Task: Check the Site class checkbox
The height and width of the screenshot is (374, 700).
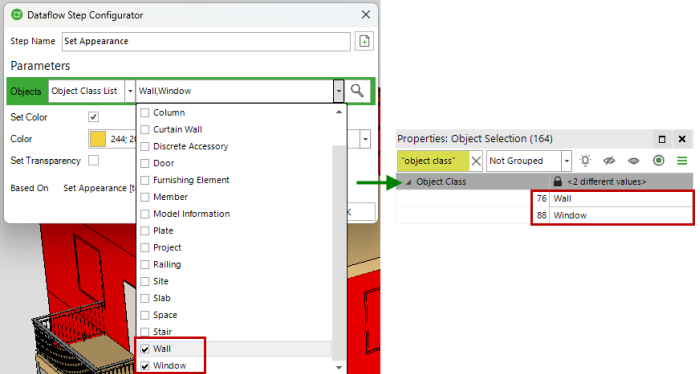Action: (145, 281)
